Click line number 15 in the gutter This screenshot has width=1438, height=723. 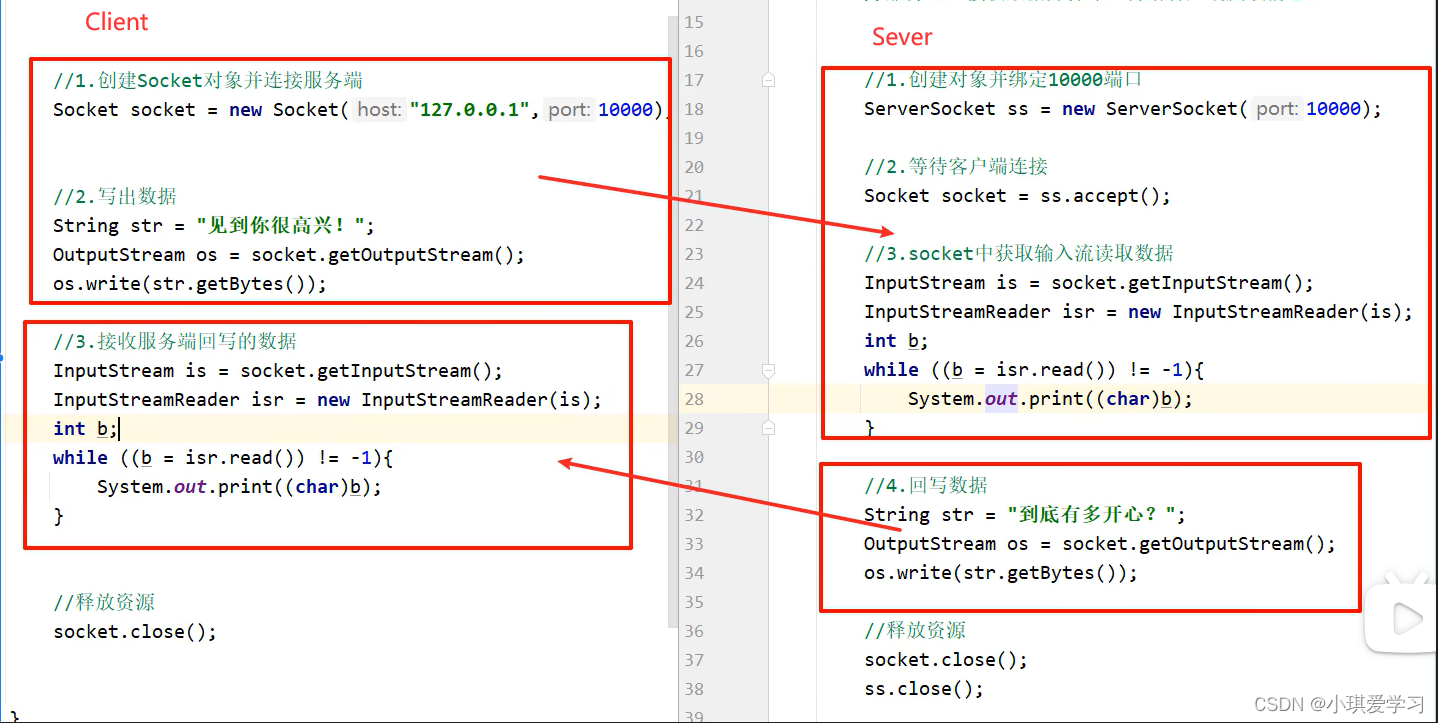tap(694, 22)
